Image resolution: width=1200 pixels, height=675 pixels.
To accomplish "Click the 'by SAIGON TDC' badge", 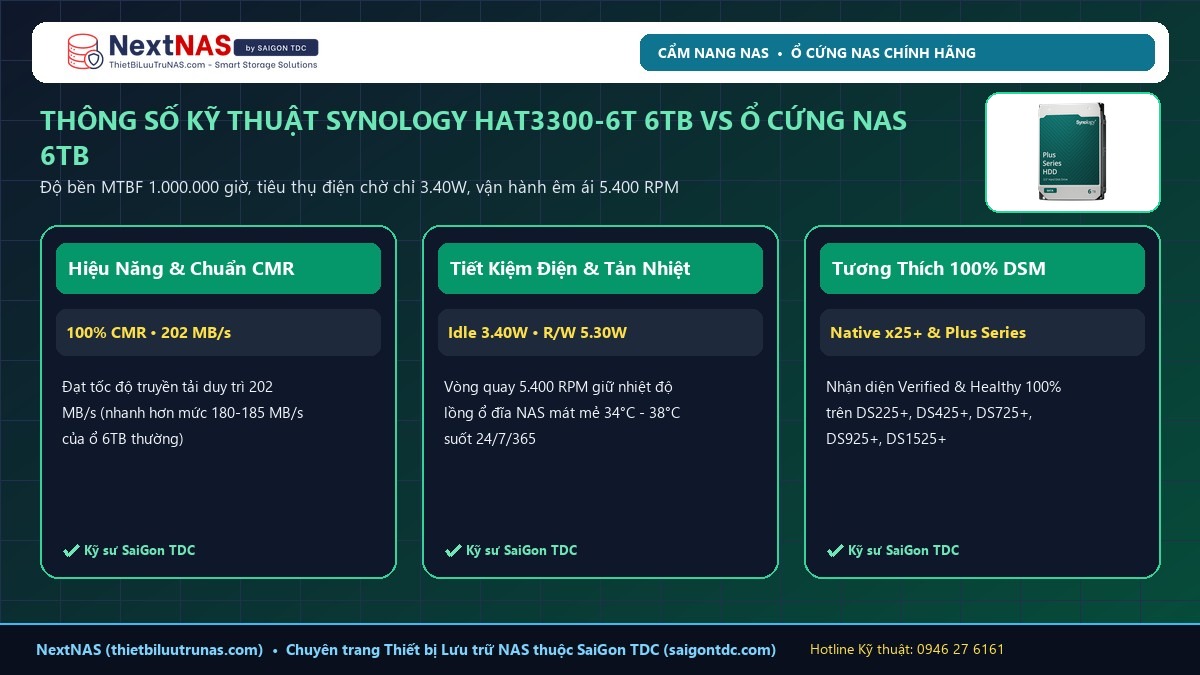I will click(275, 47).
